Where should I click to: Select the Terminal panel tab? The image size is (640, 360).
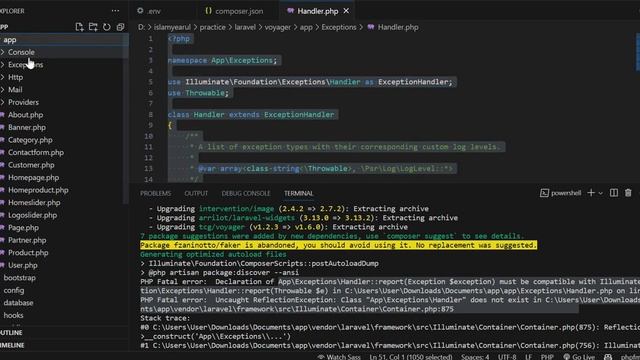pos(299,193)
